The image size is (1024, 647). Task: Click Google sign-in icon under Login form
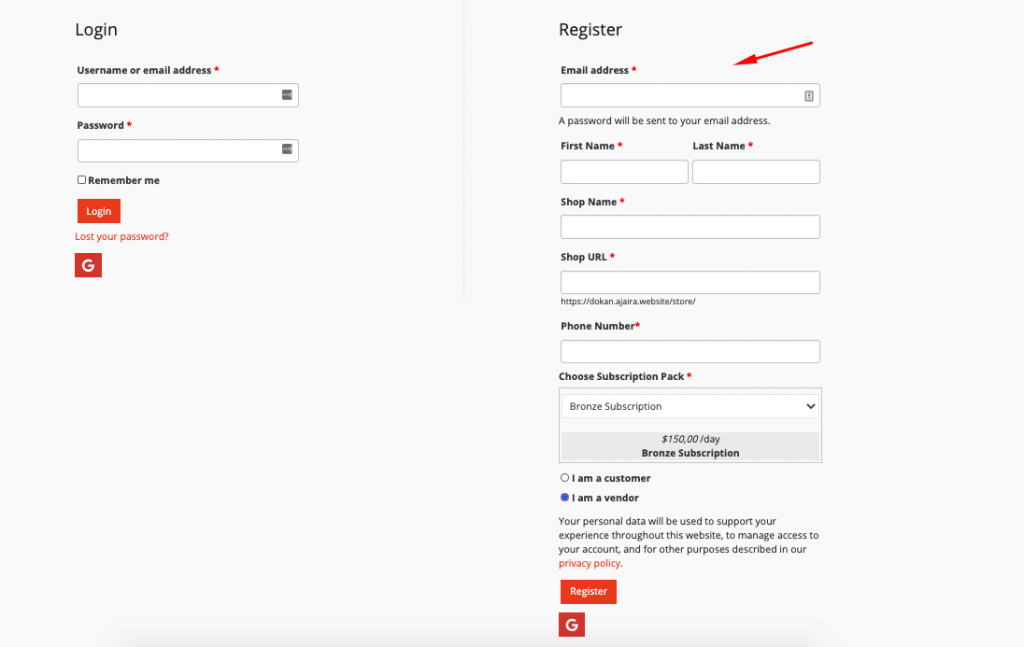(x=88, y=265)
